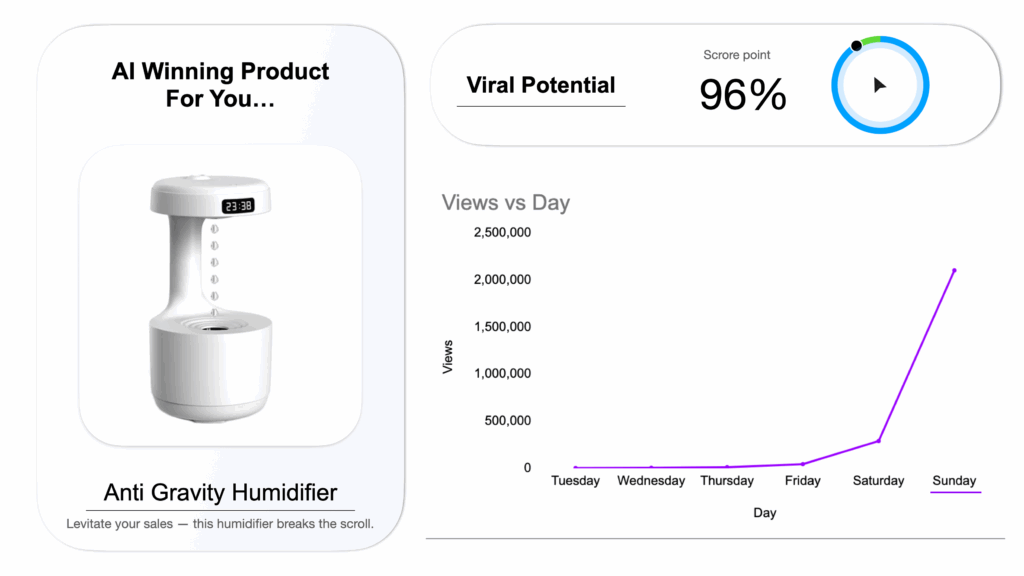
Task: Click the humidifier tagline text below the title
Action: [220, 524]
